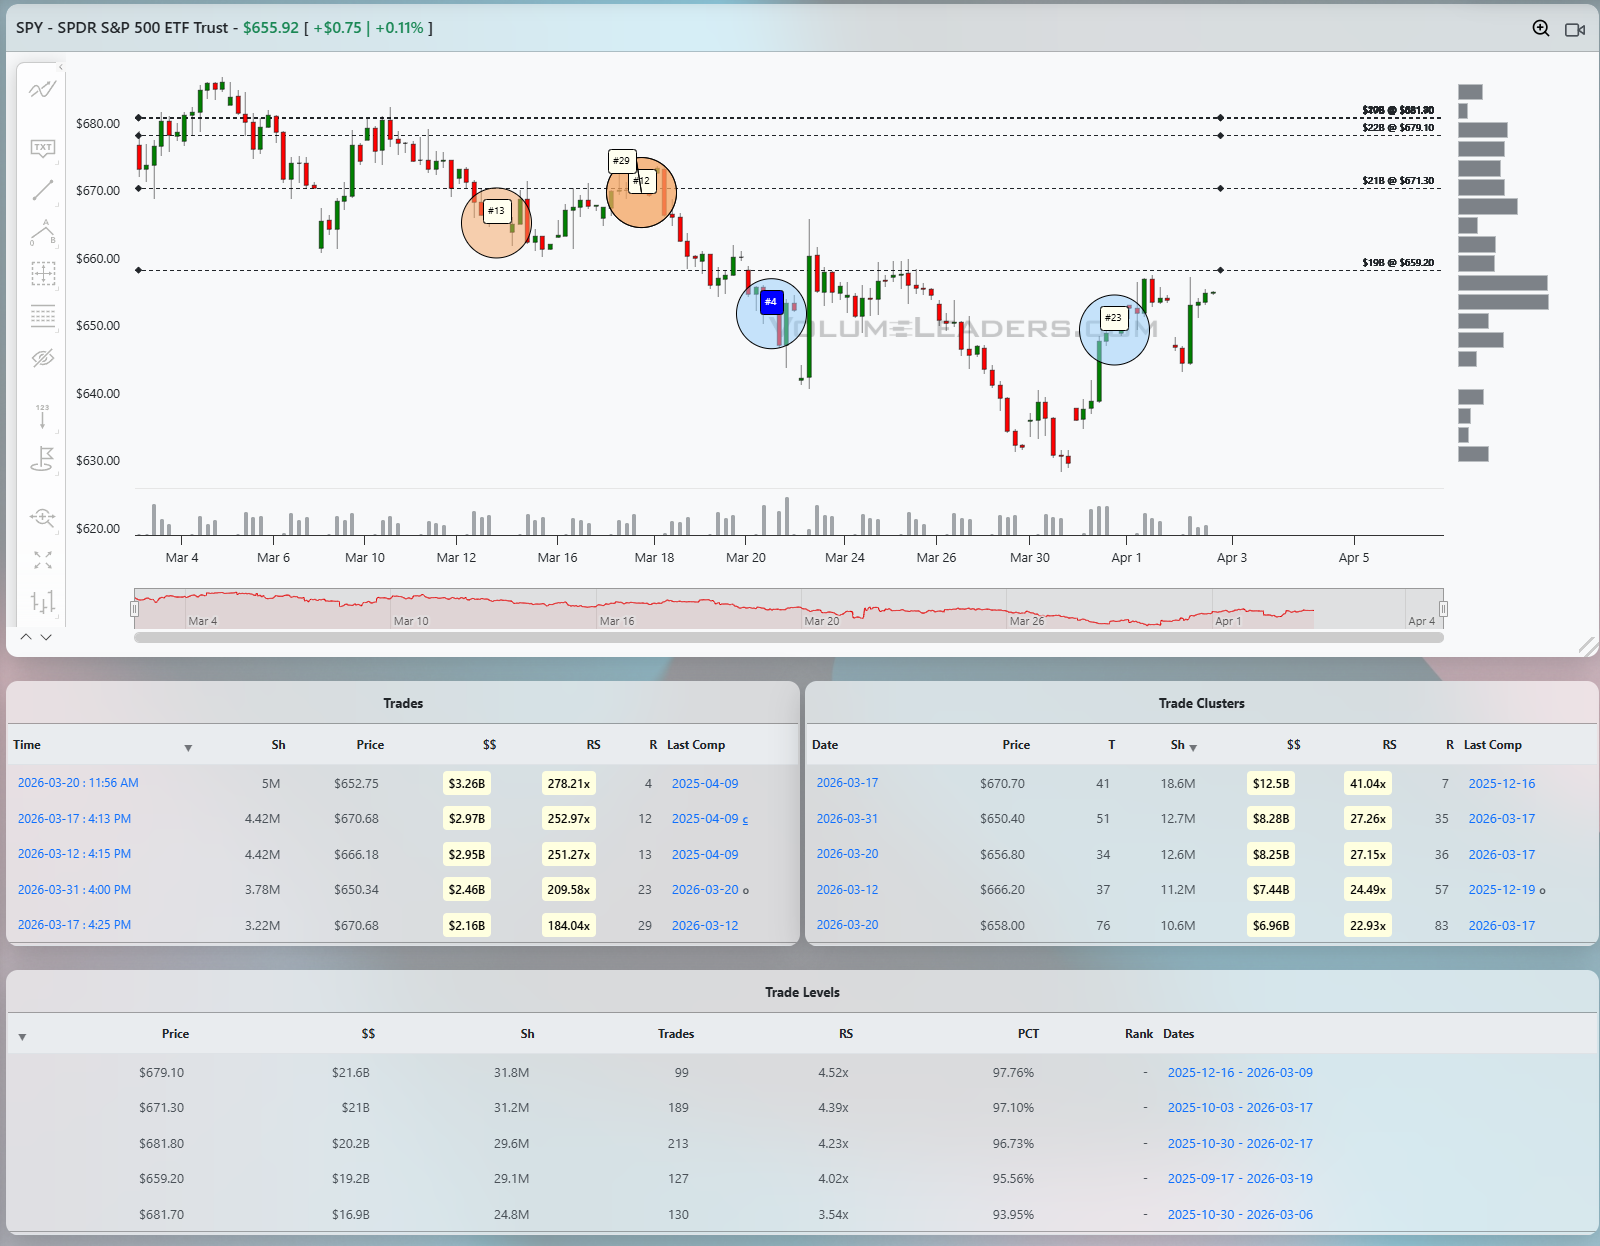This screenshot has height=1246, width=1600.
Task: Open level dates 2025-09-17 - 2026-03-19
Action: pyautogui.click(x=1240, y=1179)
